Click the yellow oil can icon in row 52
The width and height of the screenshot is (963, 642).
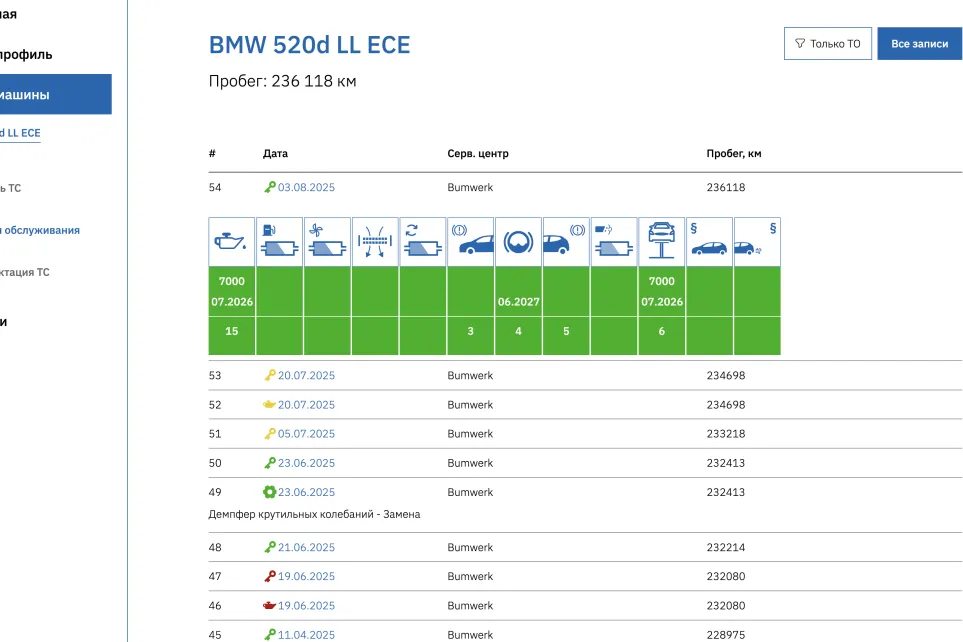(269, 404)
